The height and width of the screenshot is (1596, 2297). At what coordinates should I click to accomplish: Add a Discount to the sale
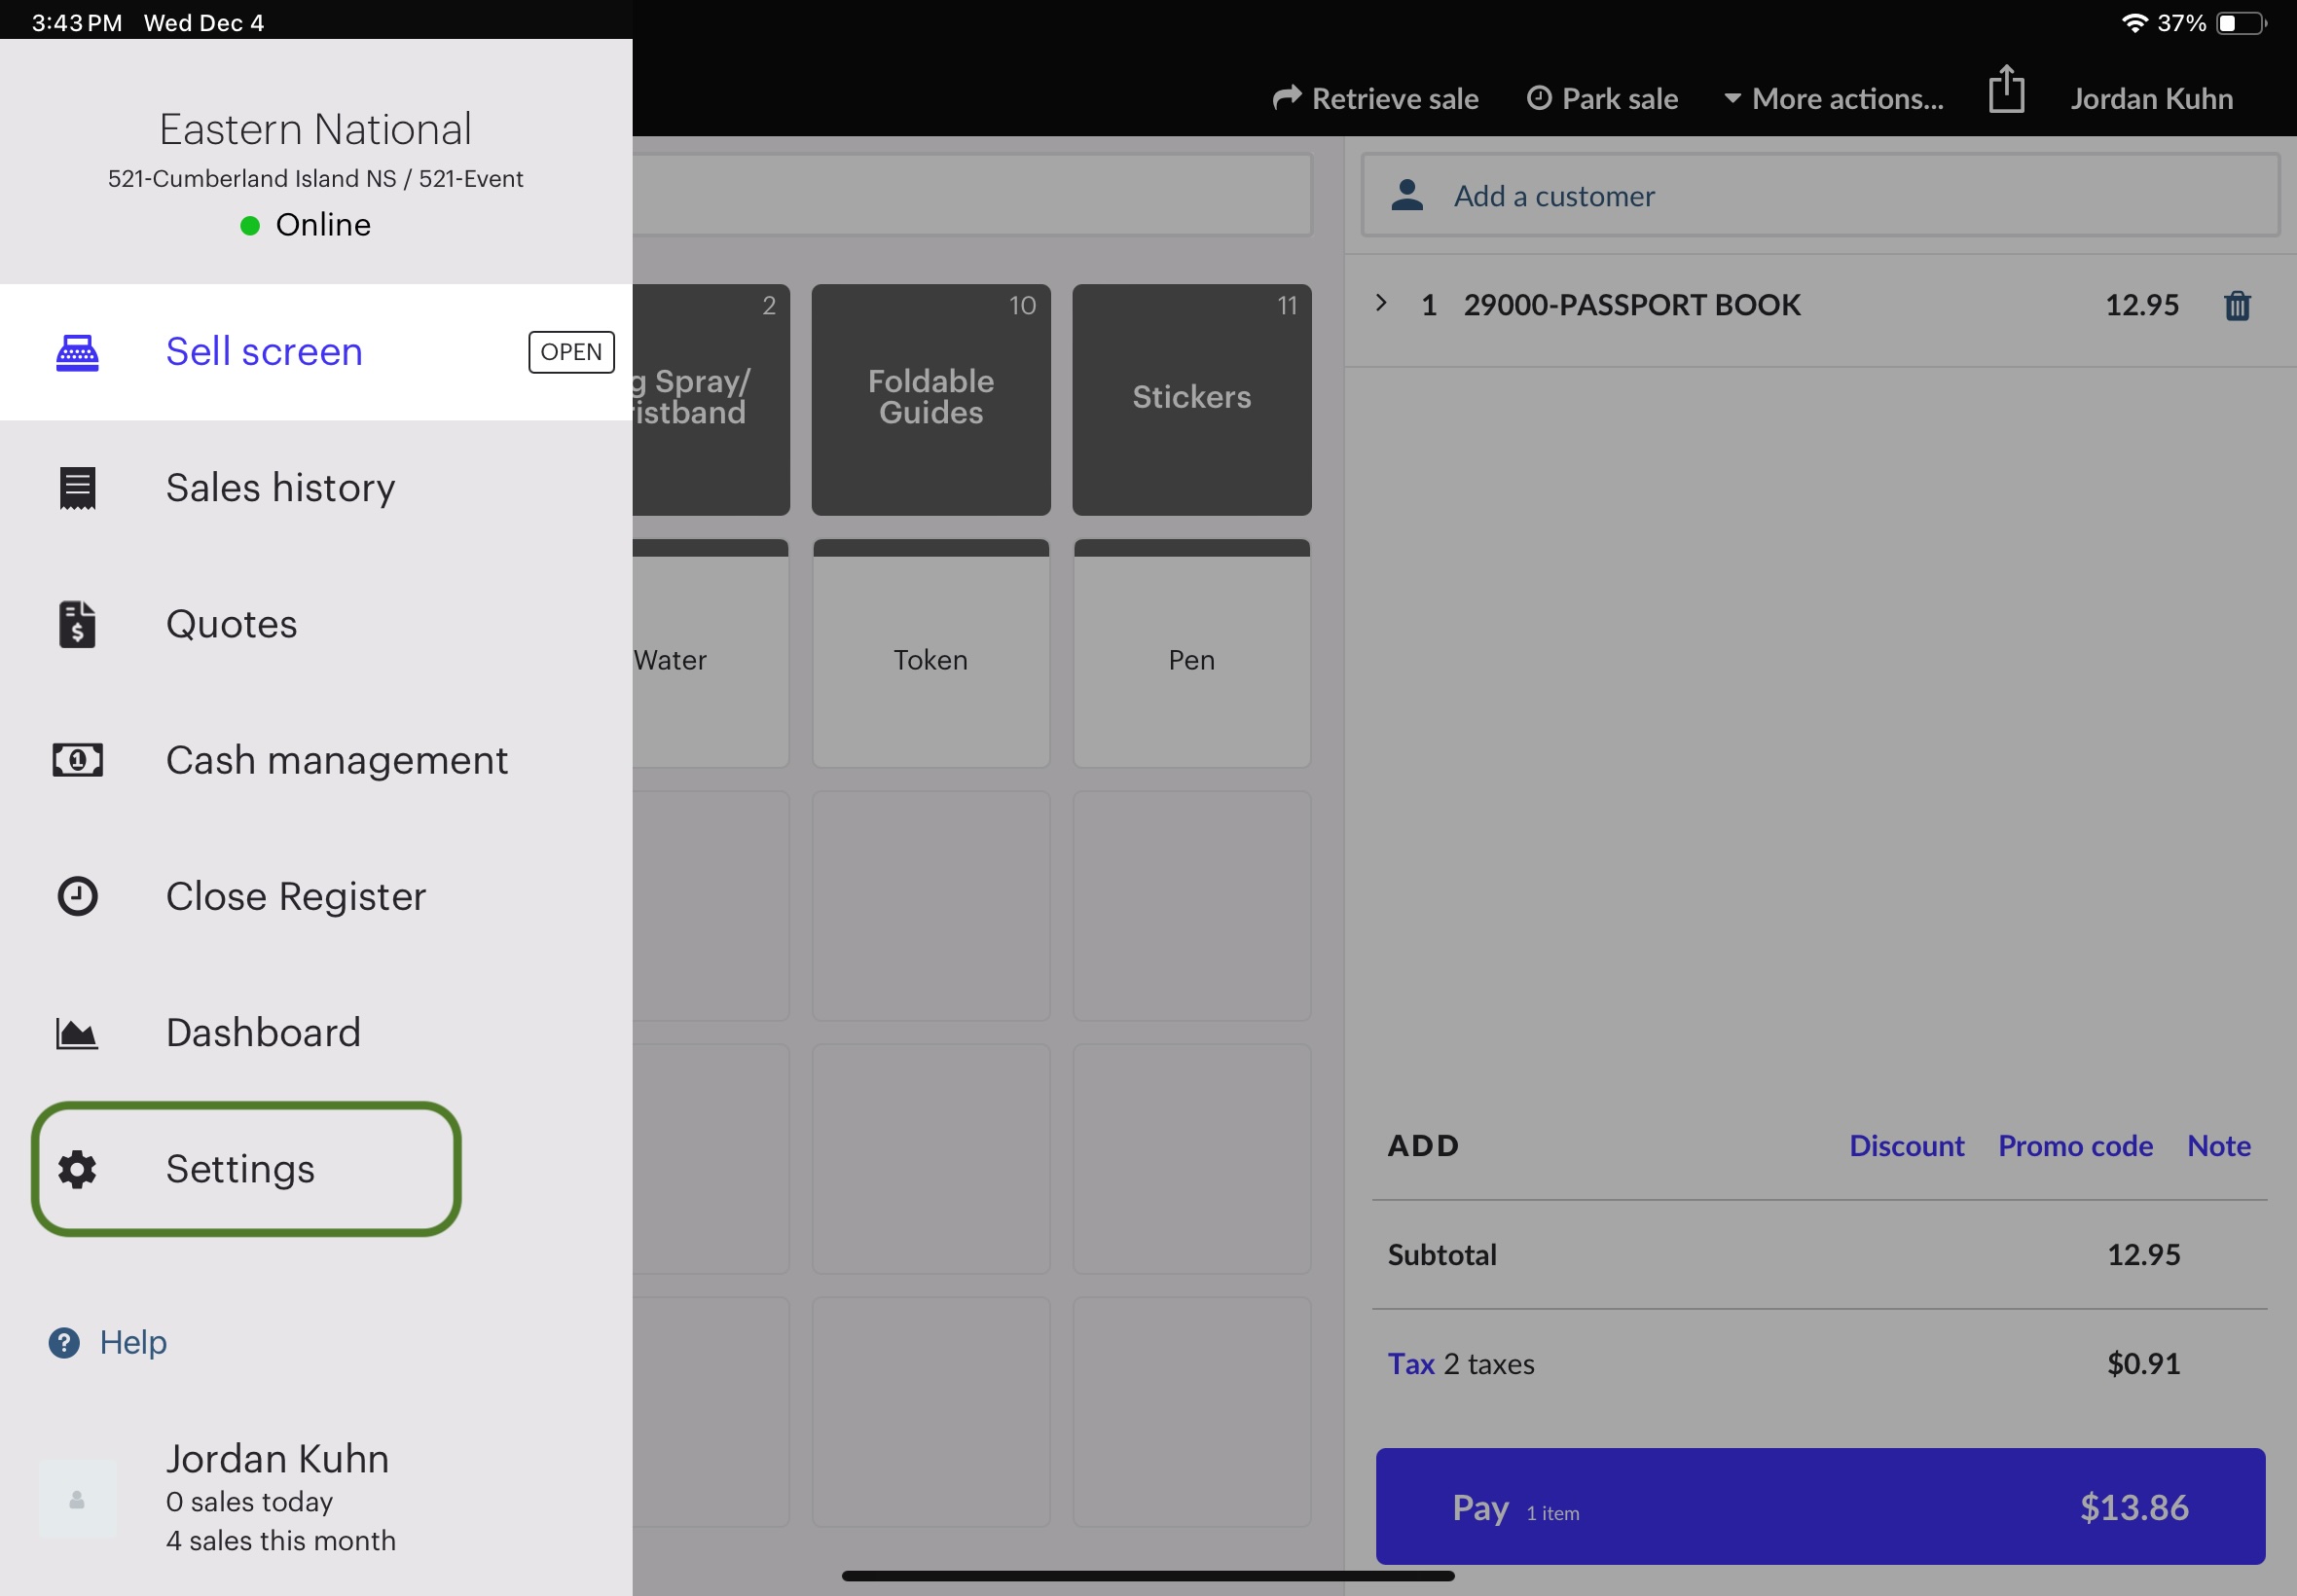[x=1906, y=1146]
